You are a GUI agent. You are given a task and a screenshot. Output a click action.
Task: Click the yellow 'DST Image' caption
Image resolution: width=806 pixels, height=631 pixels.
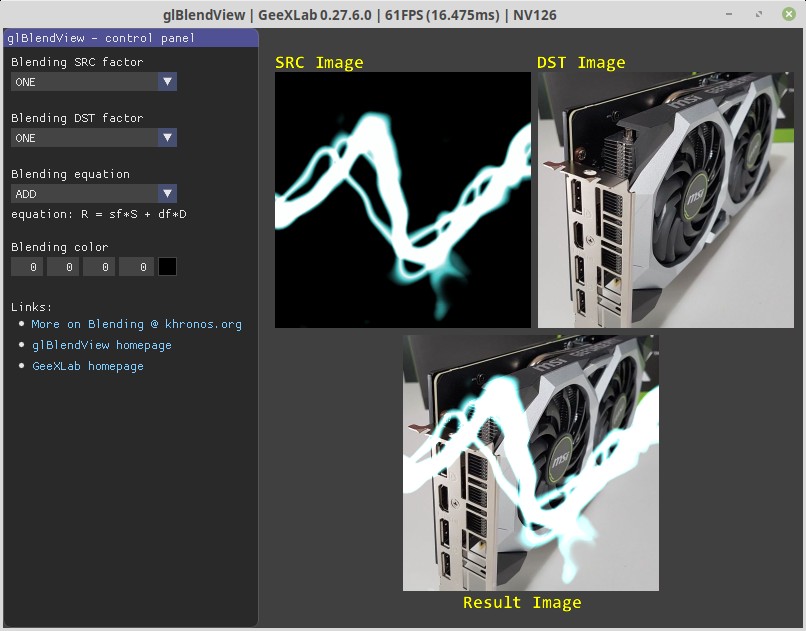coord(581,63)
